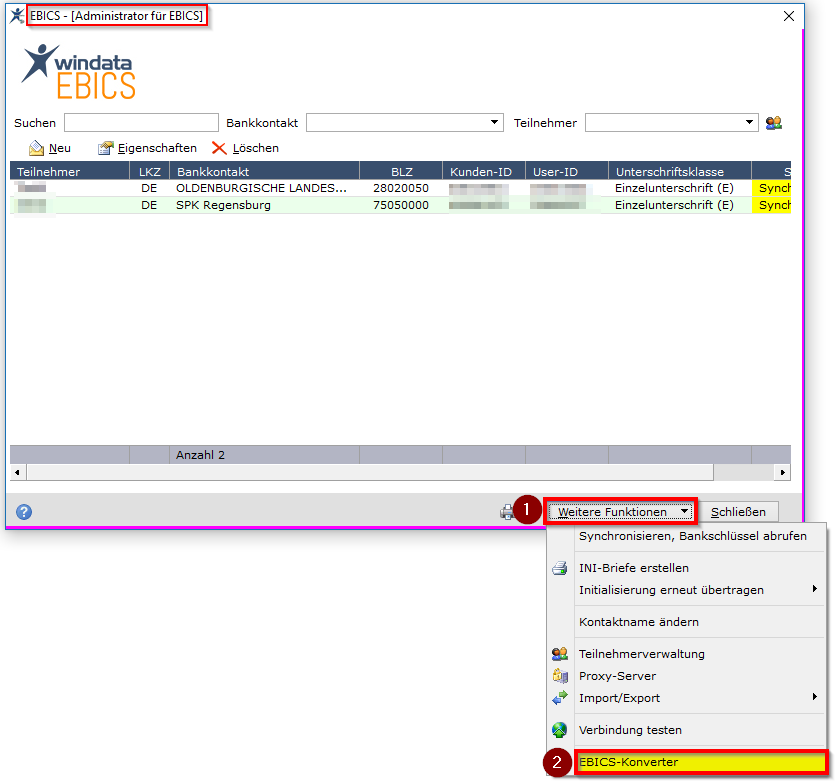Click the windata star icon in title bar
The width and height of the screenshot is (840, 784).
coord(17,16)
